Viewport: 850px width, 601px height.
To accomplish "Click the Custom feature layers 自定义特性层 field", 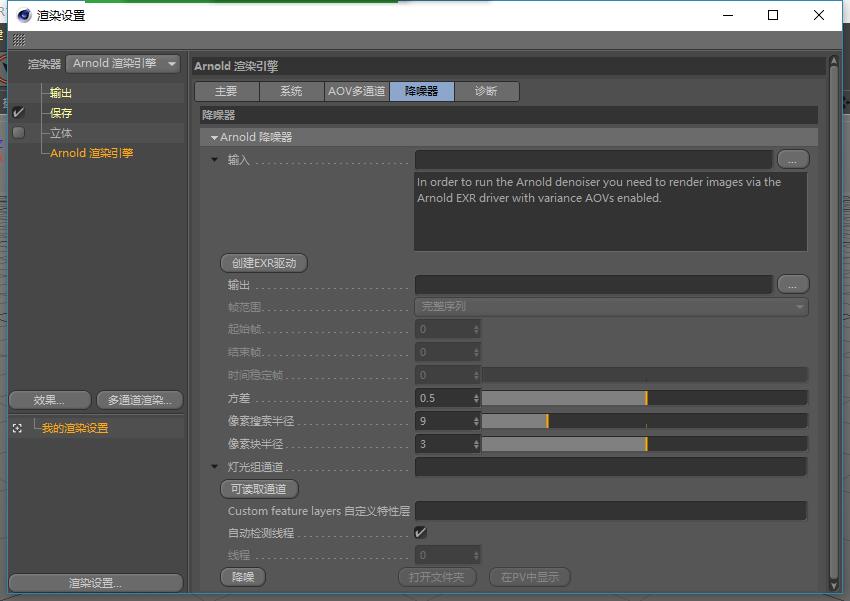I will (611, 510).
